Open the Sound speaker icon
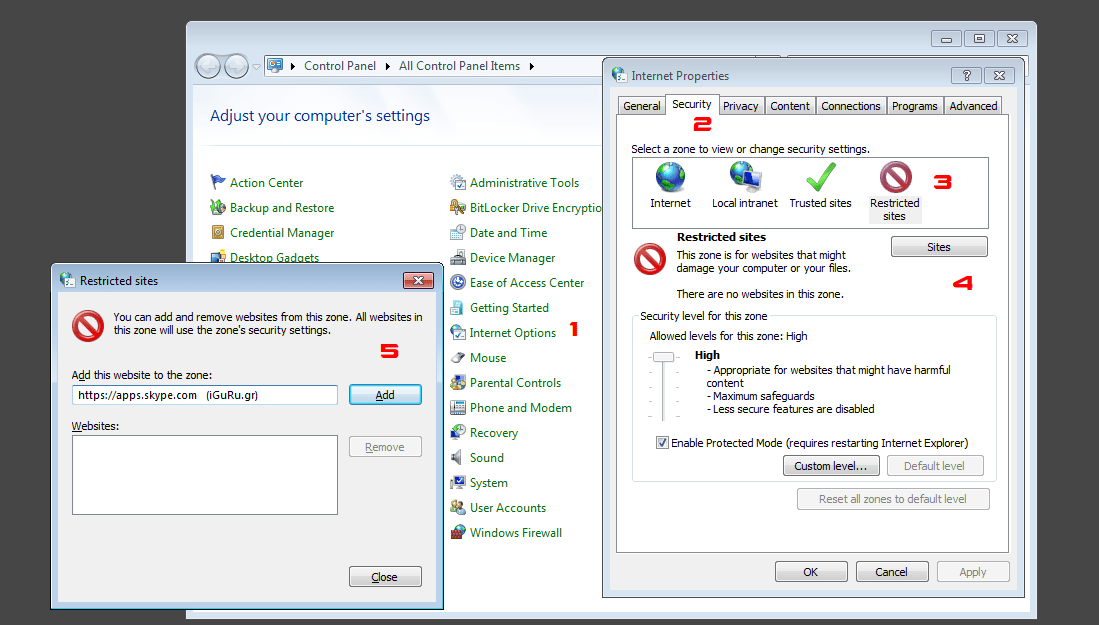The width and height of the screenshot is (1099, 625). coord(458,458)
